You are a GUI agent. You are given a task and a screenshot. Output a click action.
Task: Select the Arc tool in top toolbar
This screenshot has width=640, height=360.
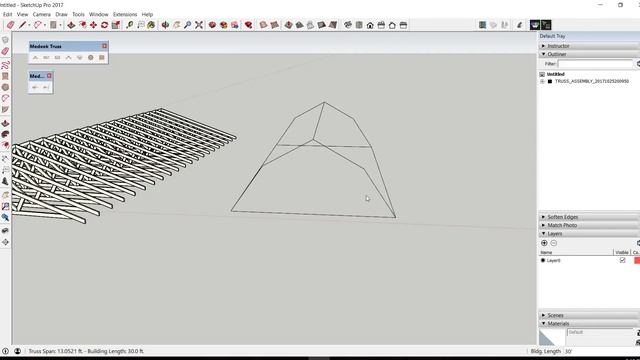coord(38,25)
